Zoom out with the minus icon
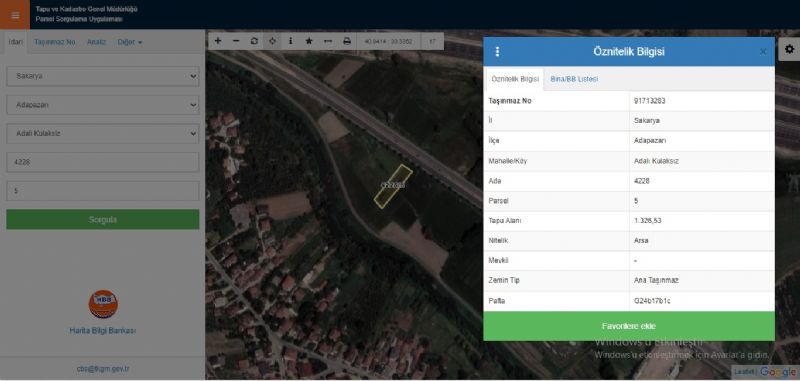The image size is (800, 381). coord(236,41)
